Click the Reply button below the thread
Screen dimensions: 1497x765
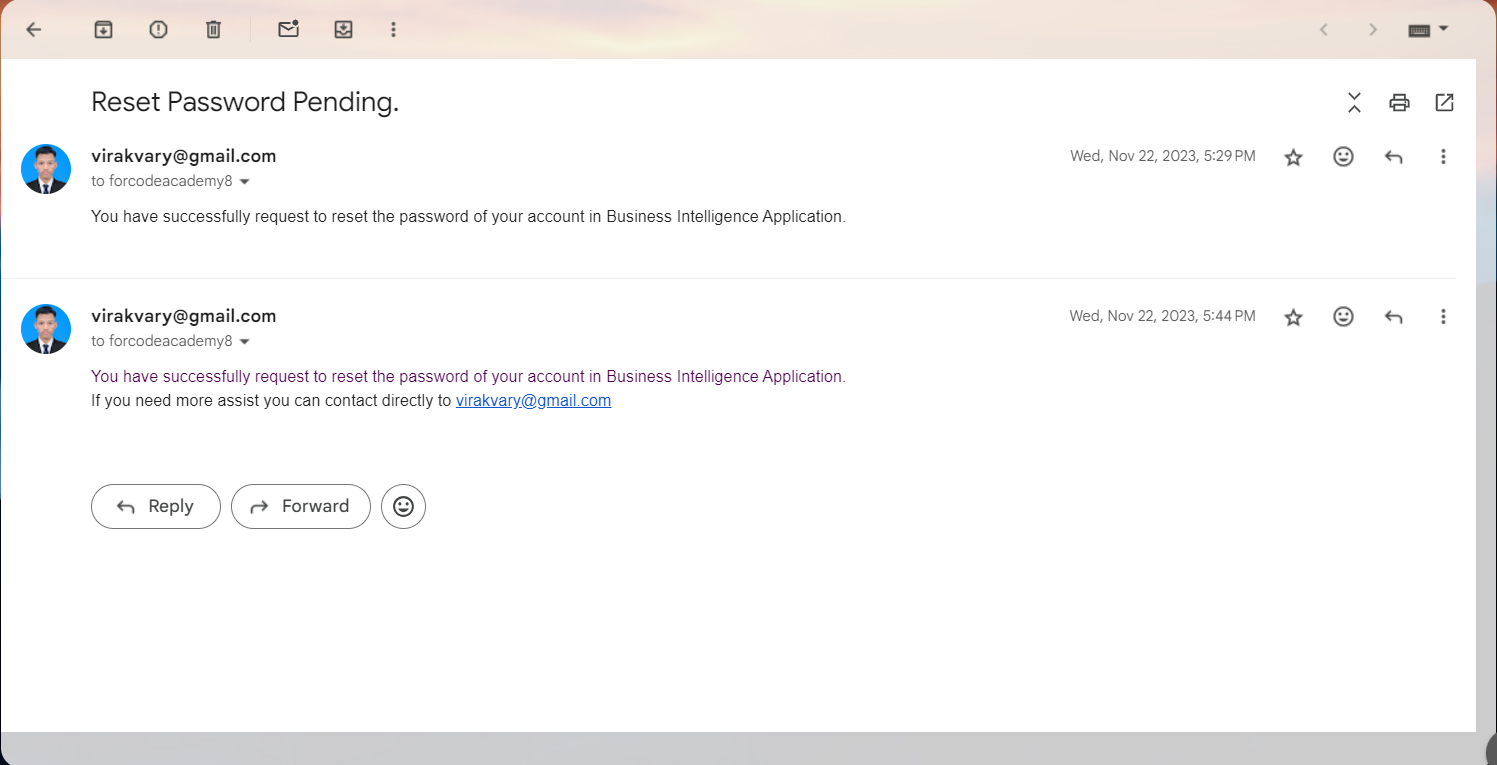coord(155,506)
